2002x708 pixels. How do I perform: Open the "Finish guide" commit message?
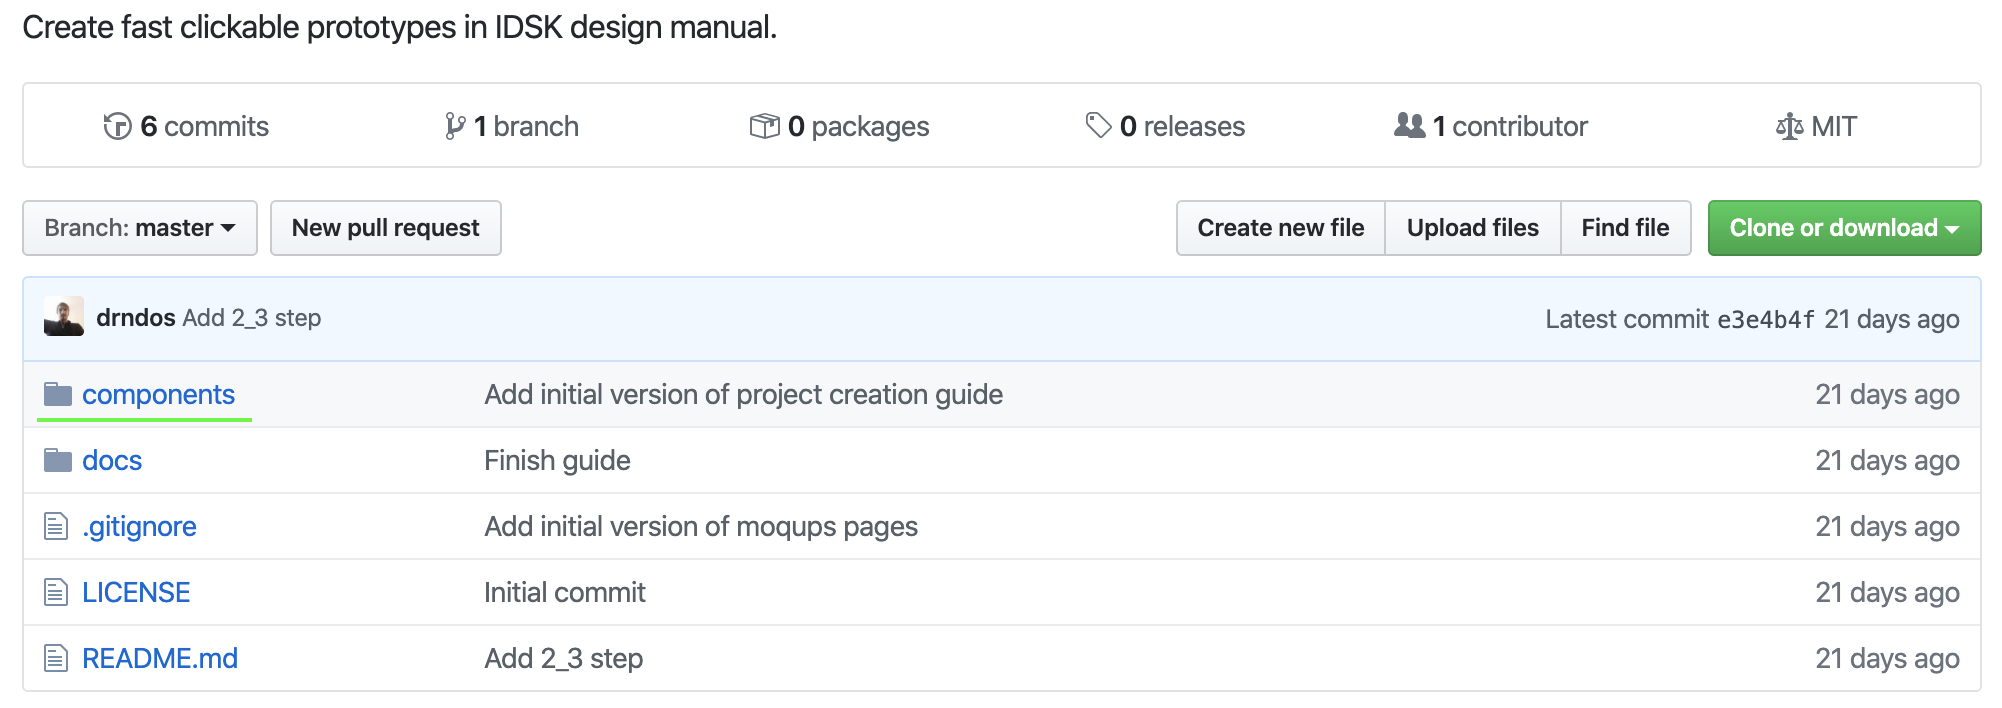(x=557, y=460)
